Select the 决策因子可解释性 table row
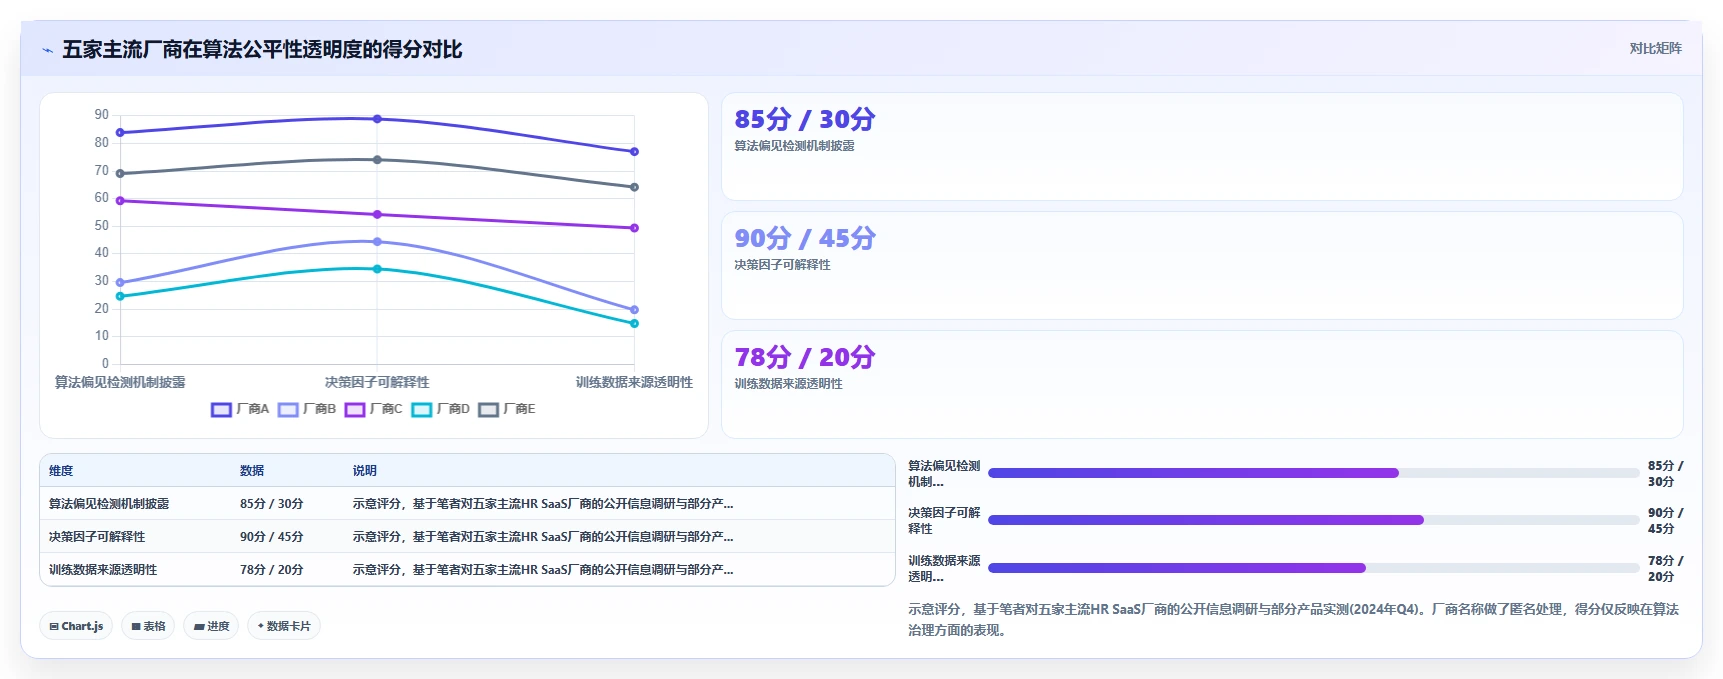Viewport: 1723px width, 679px height. [467, 537]
